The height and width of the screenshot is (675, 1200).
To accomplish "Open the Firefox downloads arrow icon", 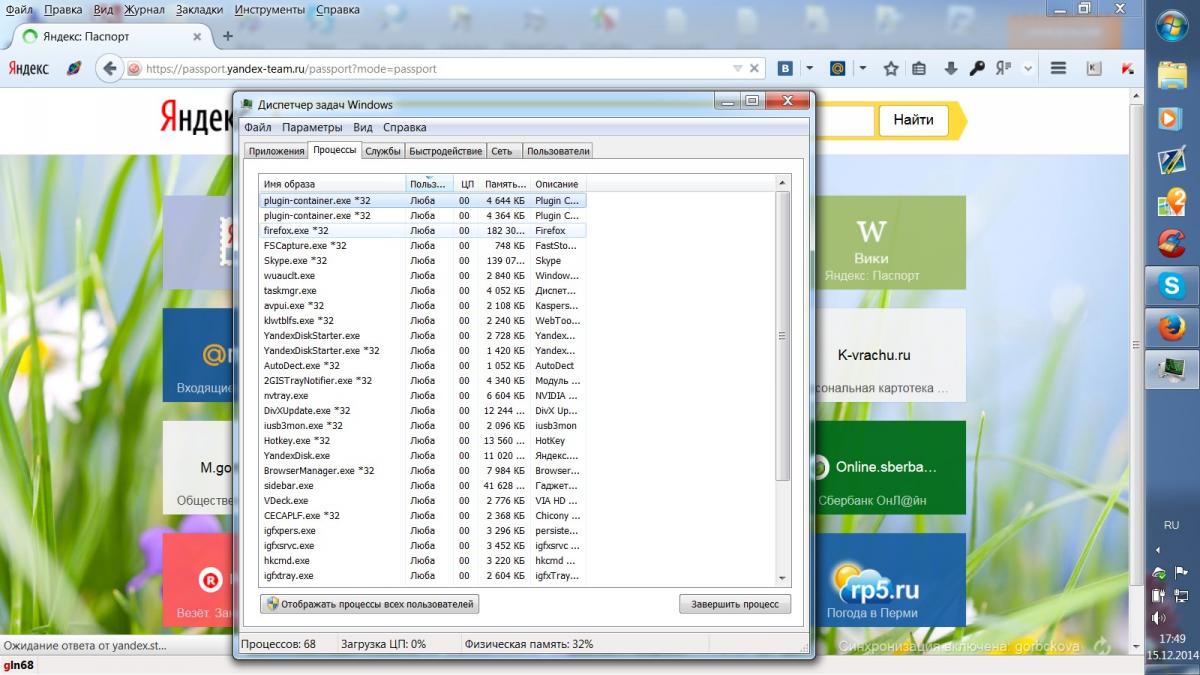I will [x=950, y=69].
